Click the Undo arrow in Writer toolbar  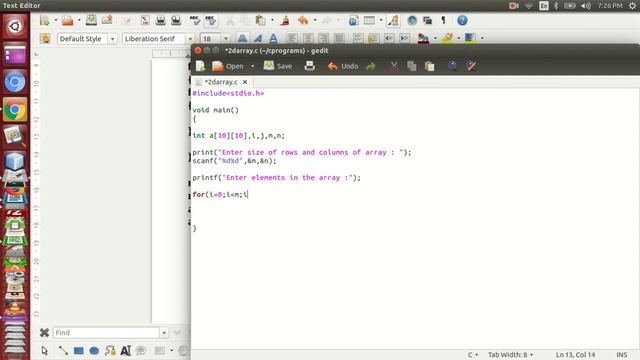pyautogui.click(x=303, y=20)
